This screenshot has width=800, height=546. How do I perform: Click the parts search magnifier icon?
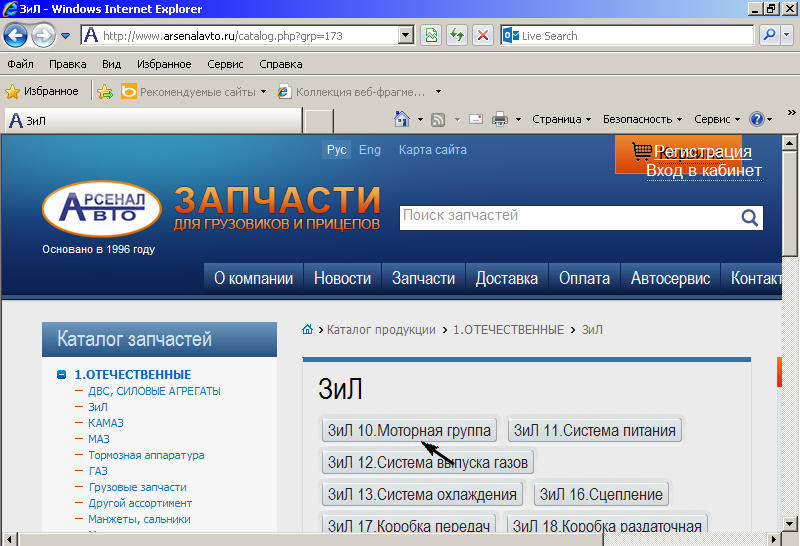tap(749, 218)
